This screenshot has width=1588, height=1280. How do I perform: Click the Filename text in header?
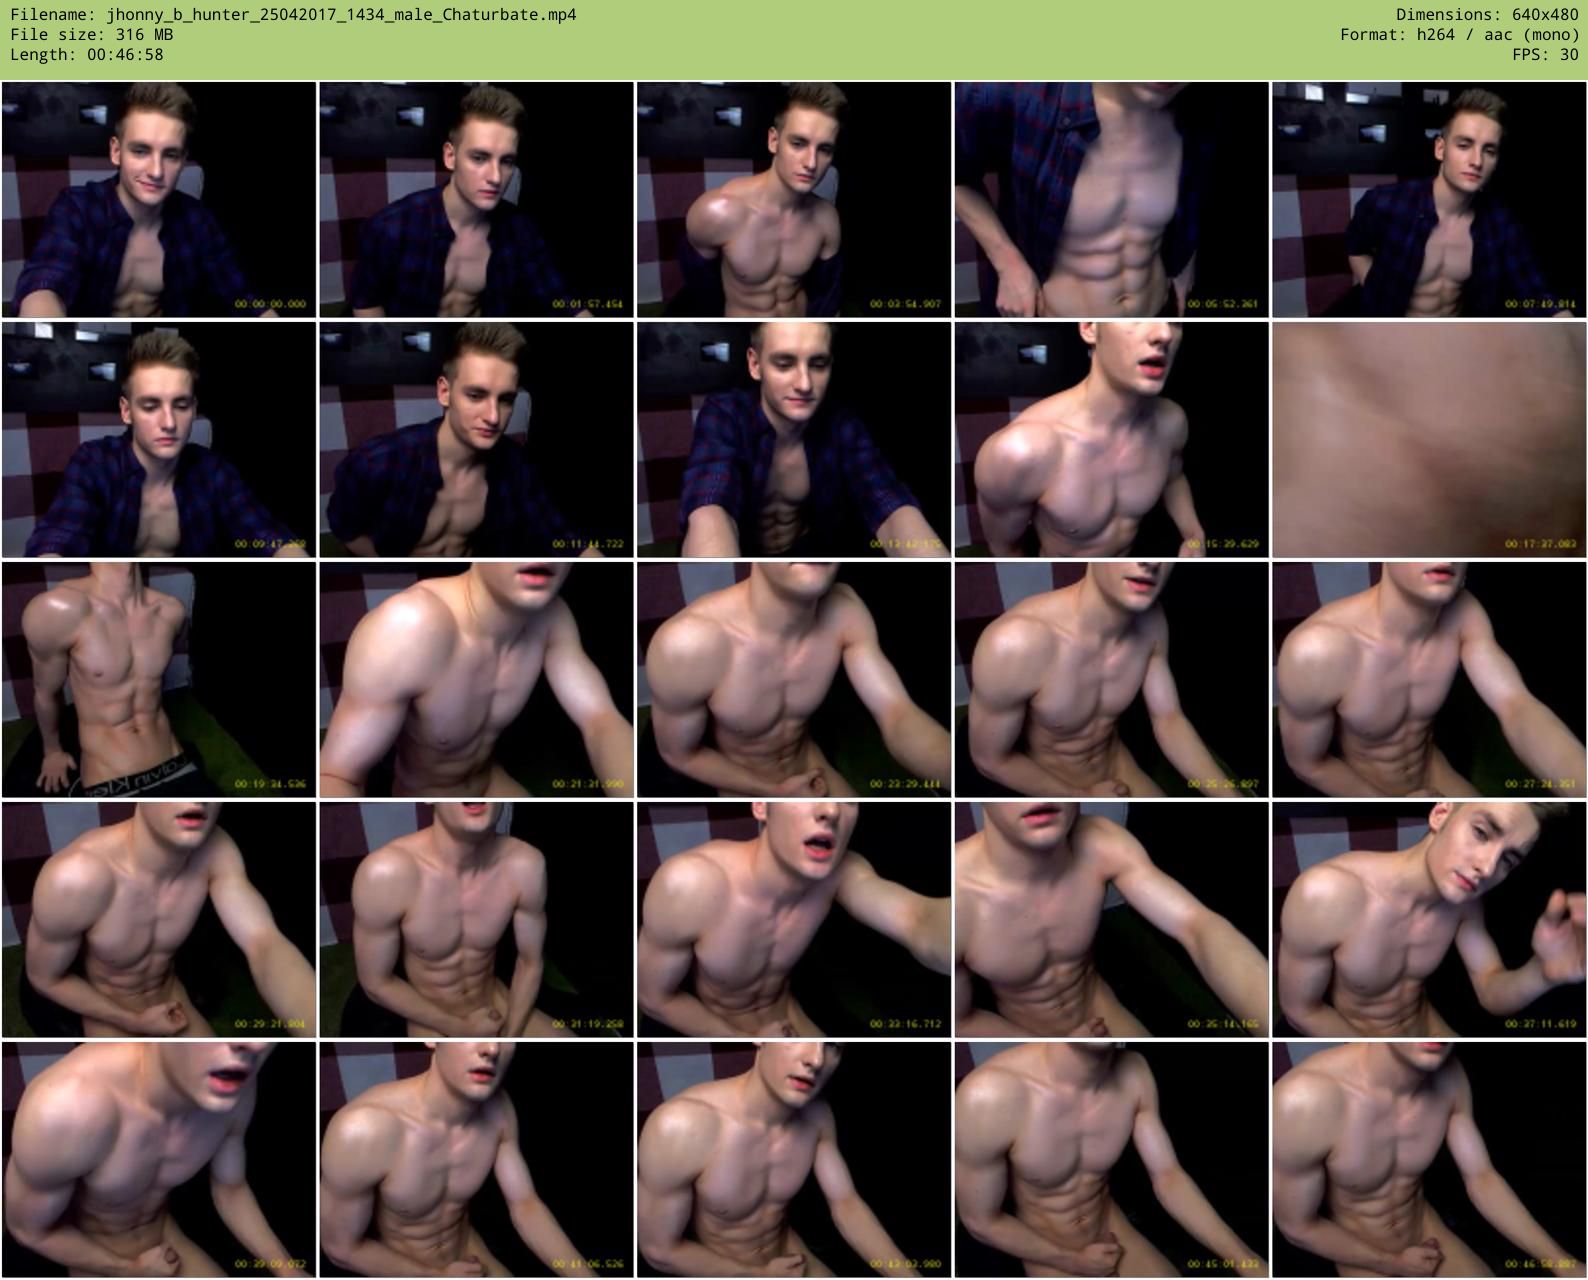coord(293,14)
